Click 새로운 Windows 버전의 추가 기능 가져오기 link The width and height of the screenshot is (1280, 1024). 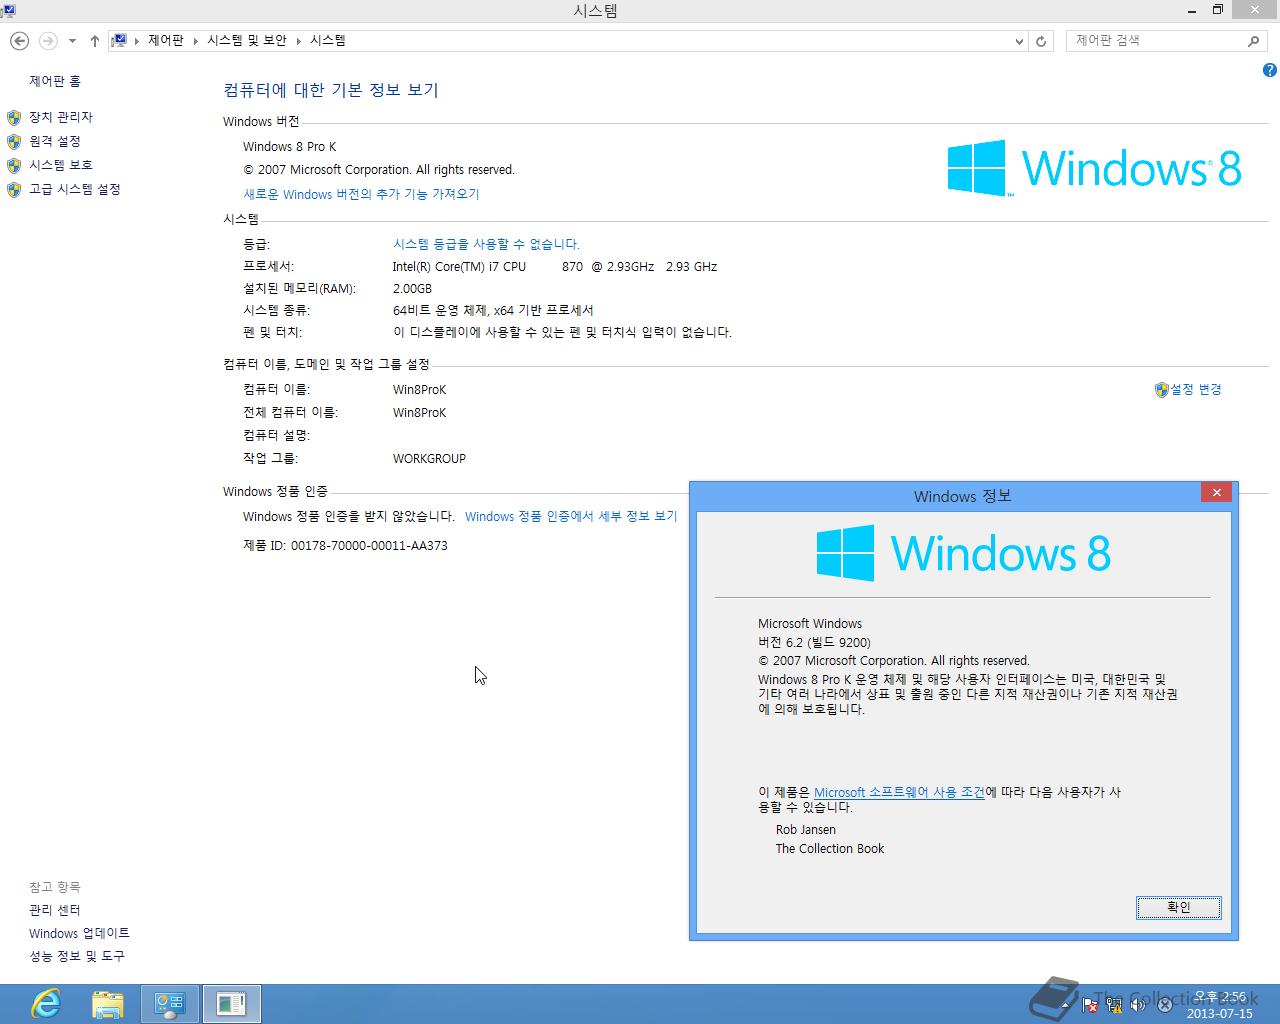click(361, 194)
